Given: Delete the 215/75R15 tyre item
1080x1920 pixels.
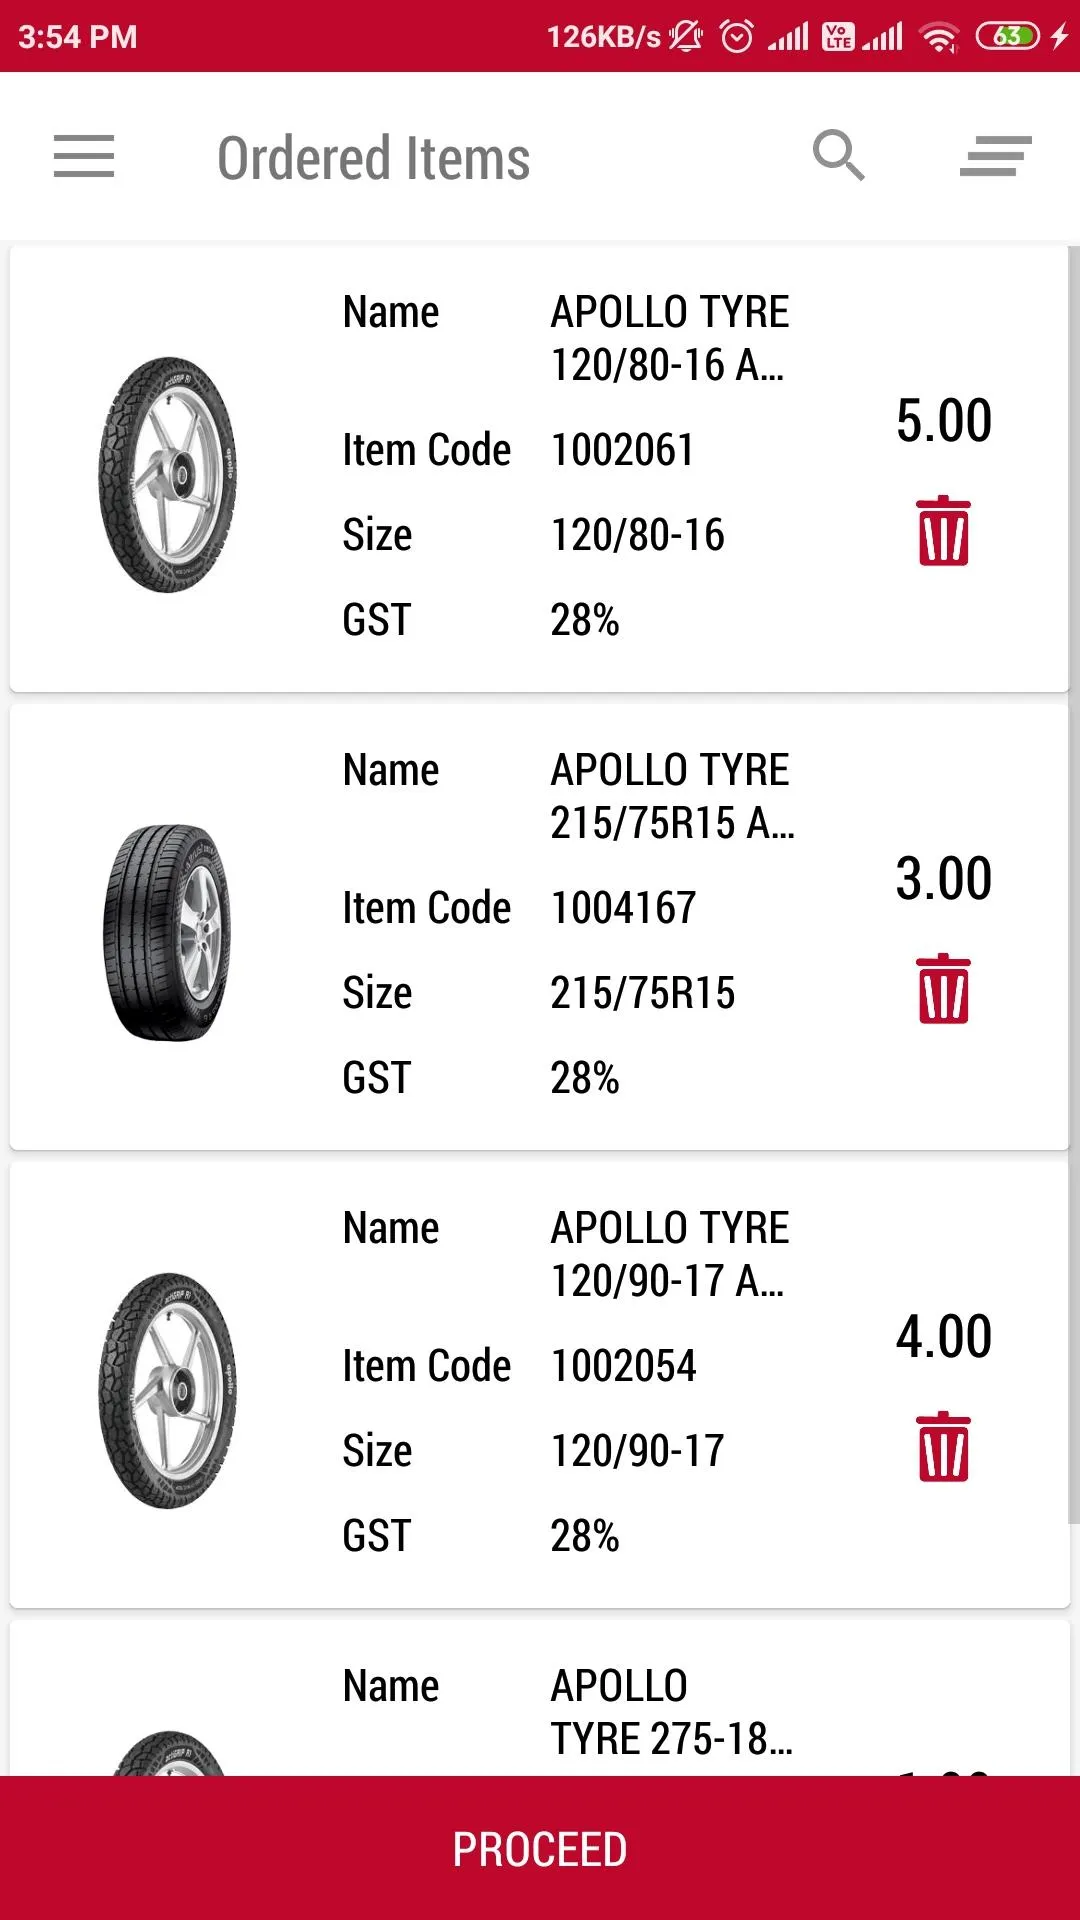Looking at the screenshot, I should pyautogui.click(x=944, y=989).
